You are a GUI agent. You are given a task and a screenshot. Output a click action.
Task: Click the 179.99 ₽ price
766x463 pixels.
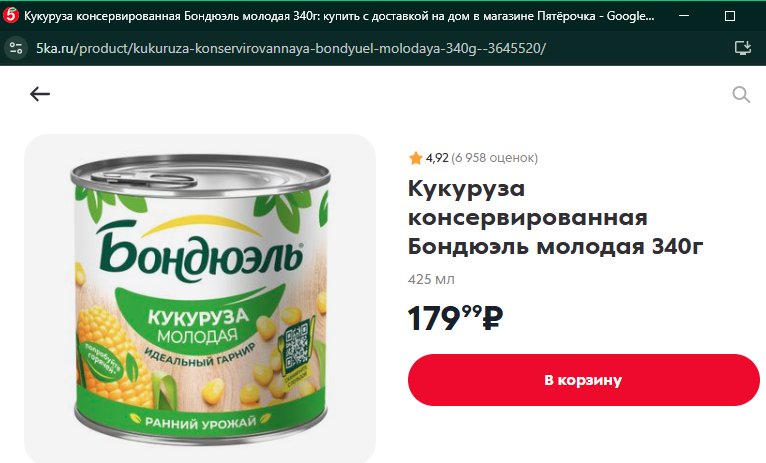[x=455, y=318]
